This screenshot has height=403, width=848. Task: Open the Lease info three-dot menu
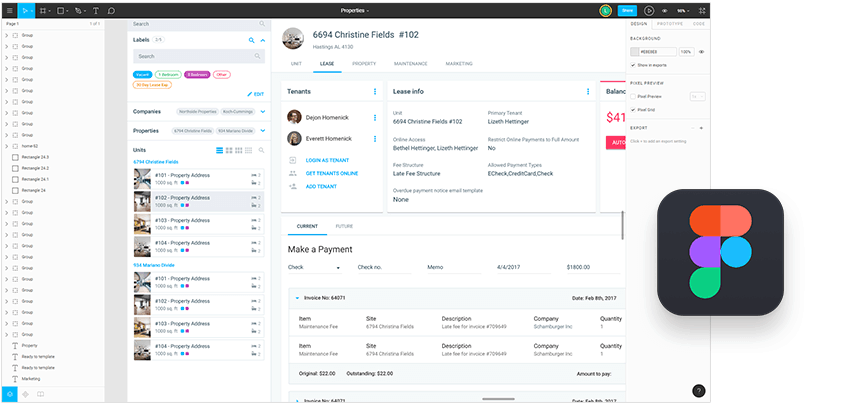588,91
